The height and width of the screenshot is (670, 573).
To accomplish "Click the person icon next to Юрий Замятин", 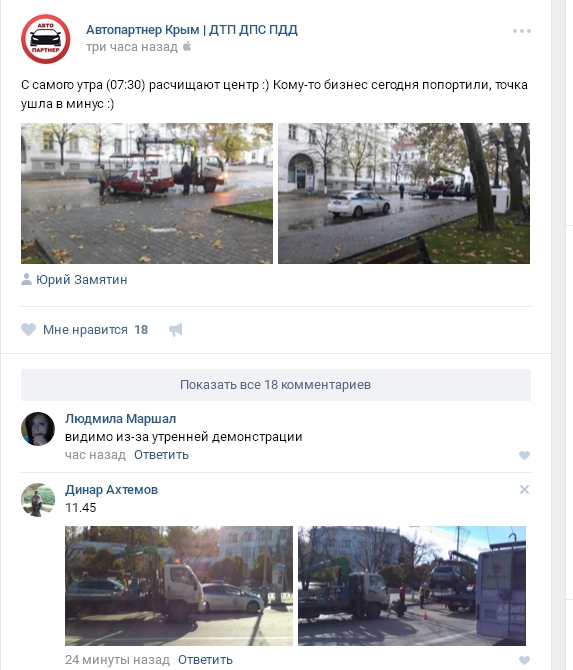I will (26, 279).
